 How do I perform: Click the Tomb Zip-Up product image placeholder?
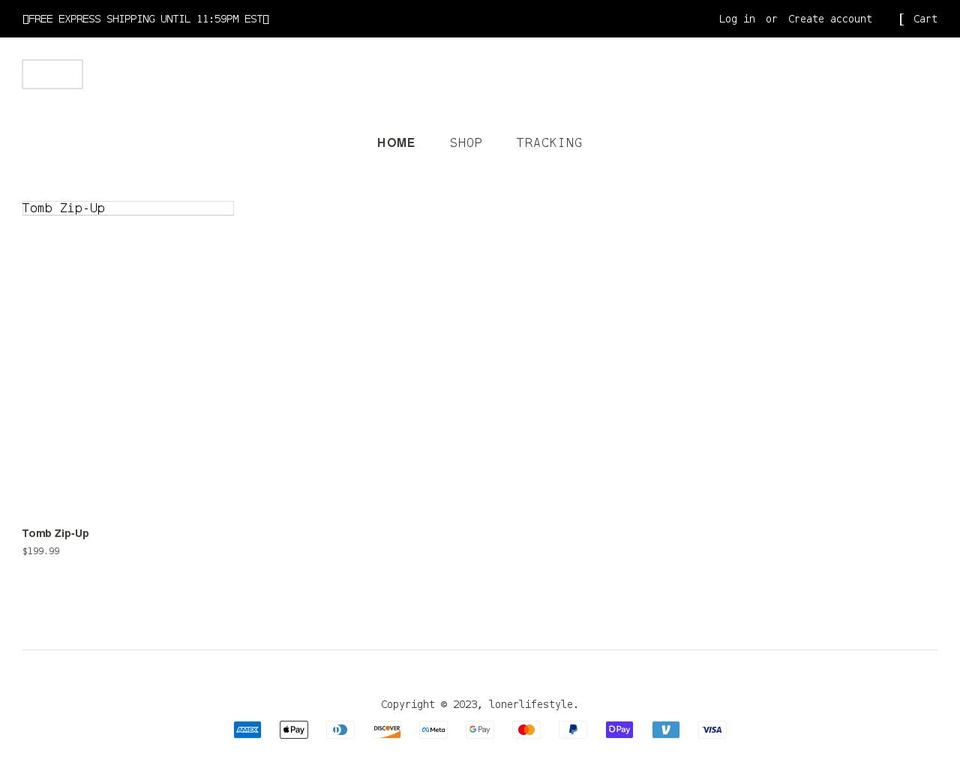tap(128, 208)
